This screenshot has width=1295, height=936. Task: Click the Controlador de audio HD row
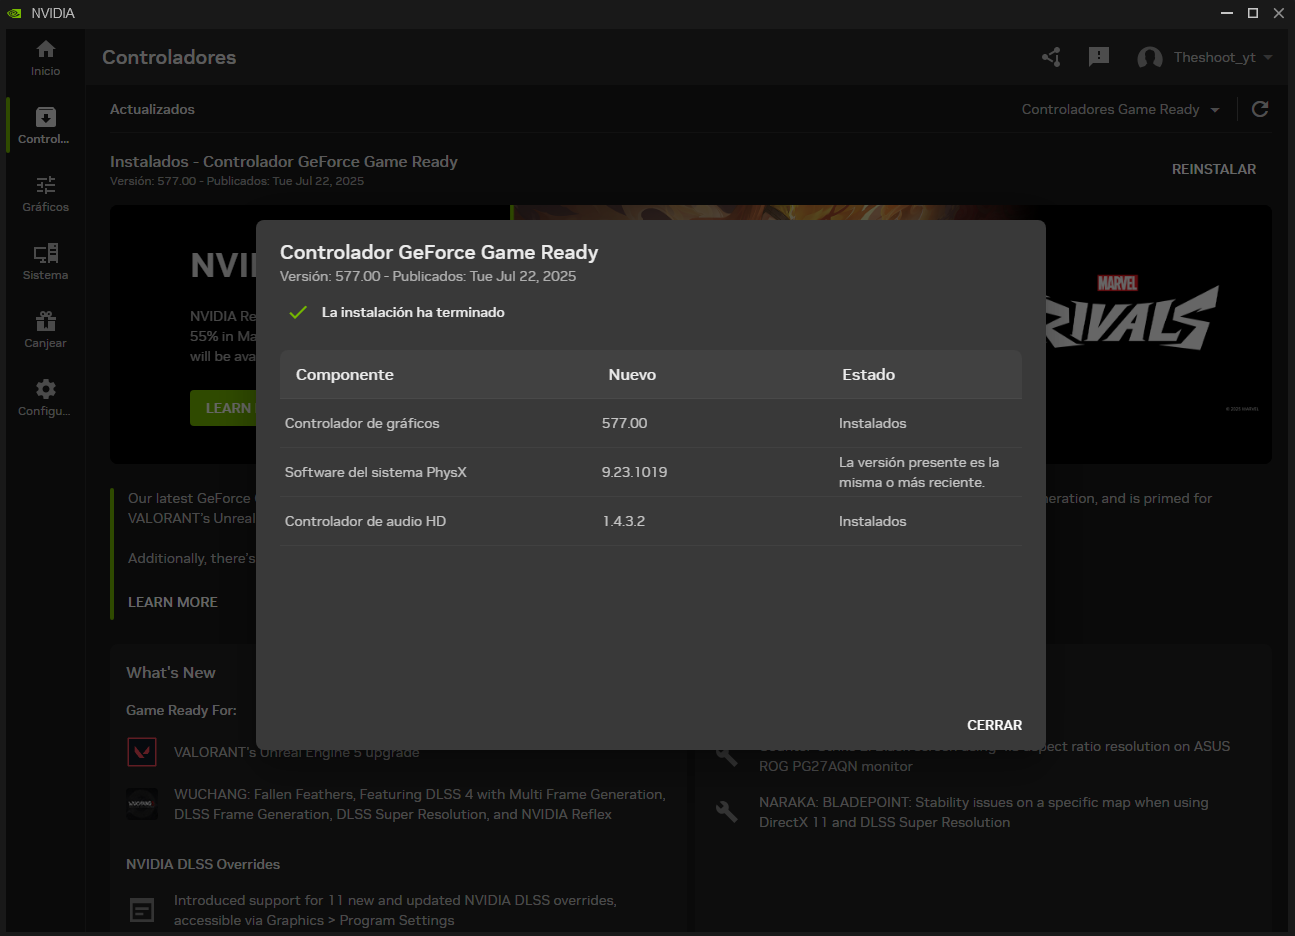[x=651, y=521]
